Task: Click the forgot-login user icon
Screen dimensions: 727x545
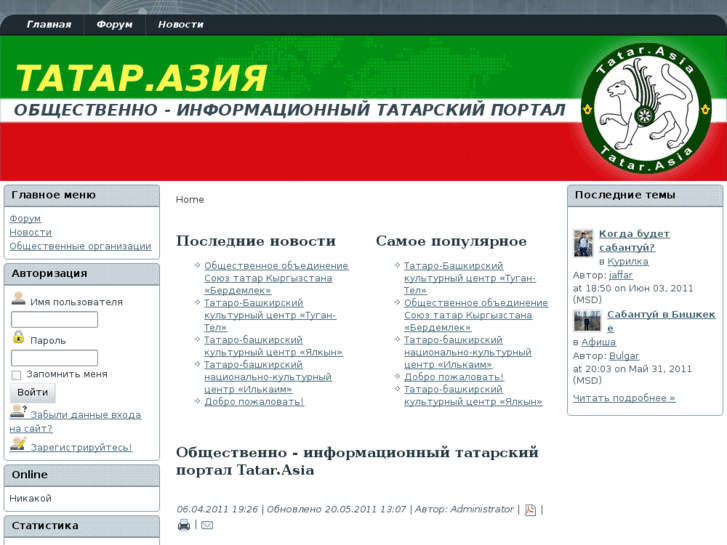Action: pos(18,410)
